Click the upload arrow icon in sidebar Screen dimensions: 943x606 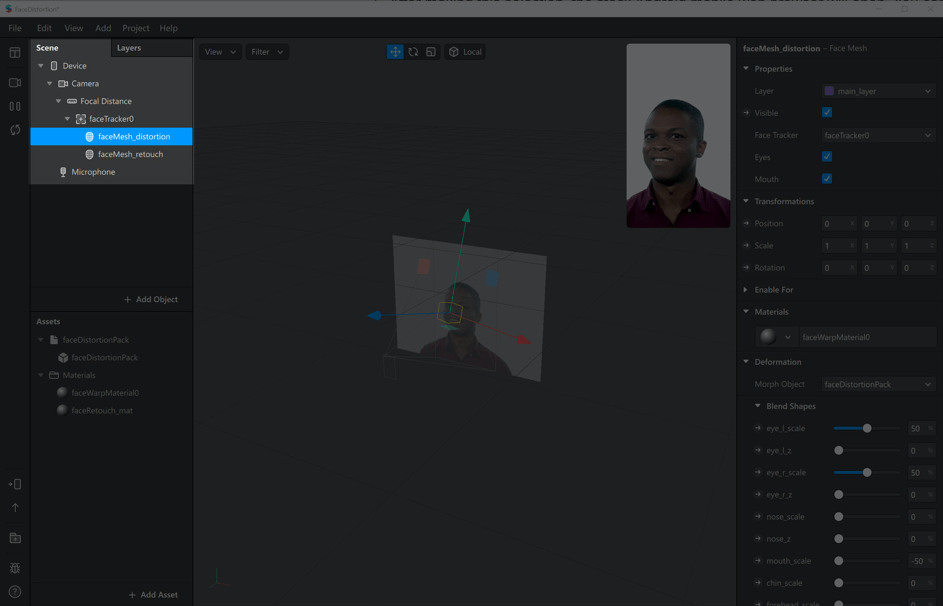(15, 508)
